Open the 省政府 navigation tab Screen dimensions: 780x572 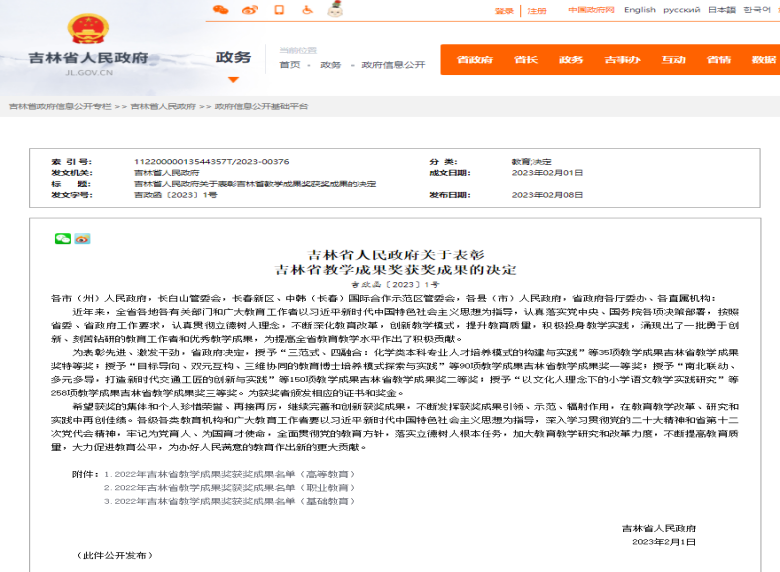tap(474, 59)
